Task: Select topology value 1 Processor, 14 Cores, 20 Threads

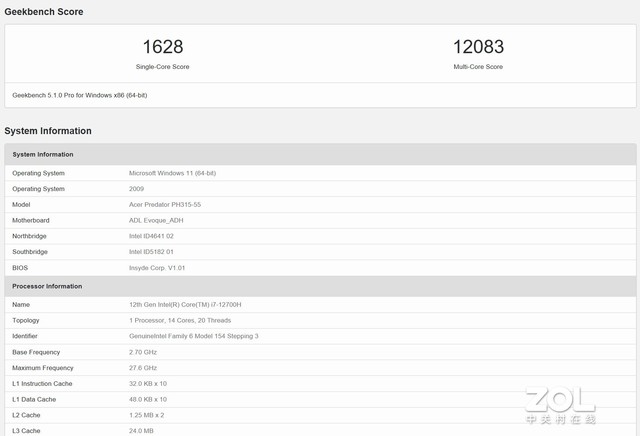Action: click(180, 320)
